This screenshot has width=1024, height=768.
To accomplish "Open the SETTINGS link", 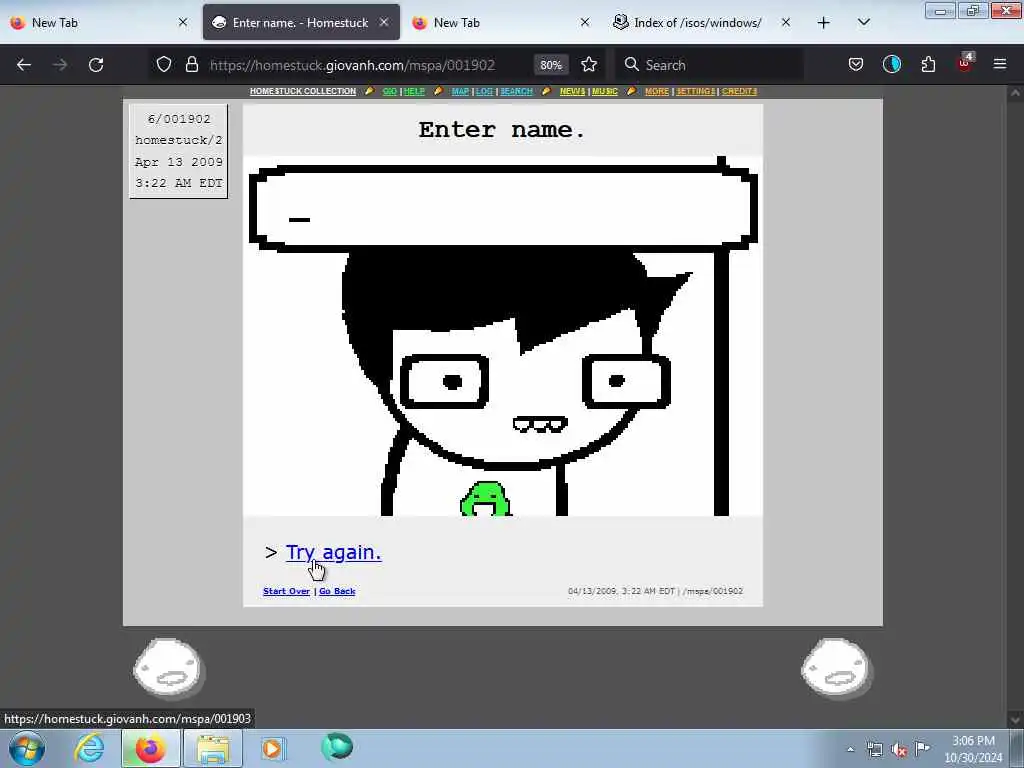I will [696, 91].
